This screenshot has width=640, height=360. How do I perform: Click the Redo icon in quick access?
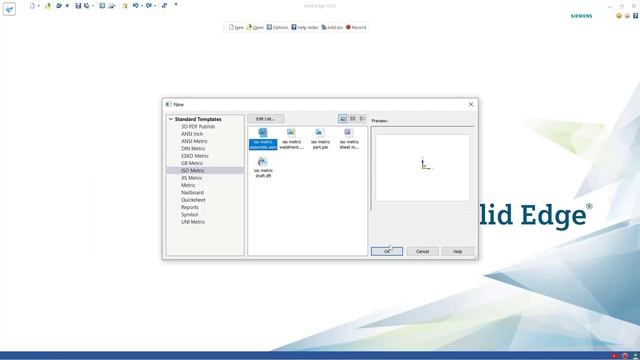click(x=149, y=6)
